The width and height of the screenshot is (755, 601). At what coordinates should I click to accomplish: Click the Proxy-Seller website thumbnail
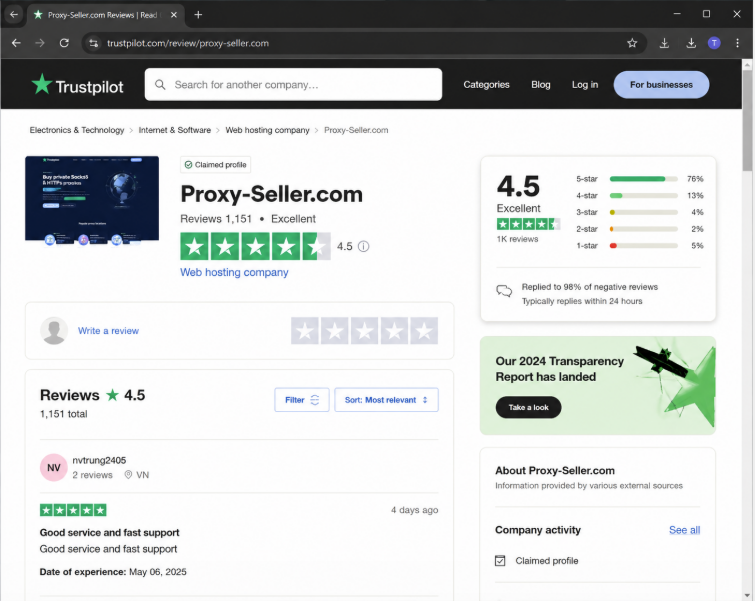click(92, 200)
